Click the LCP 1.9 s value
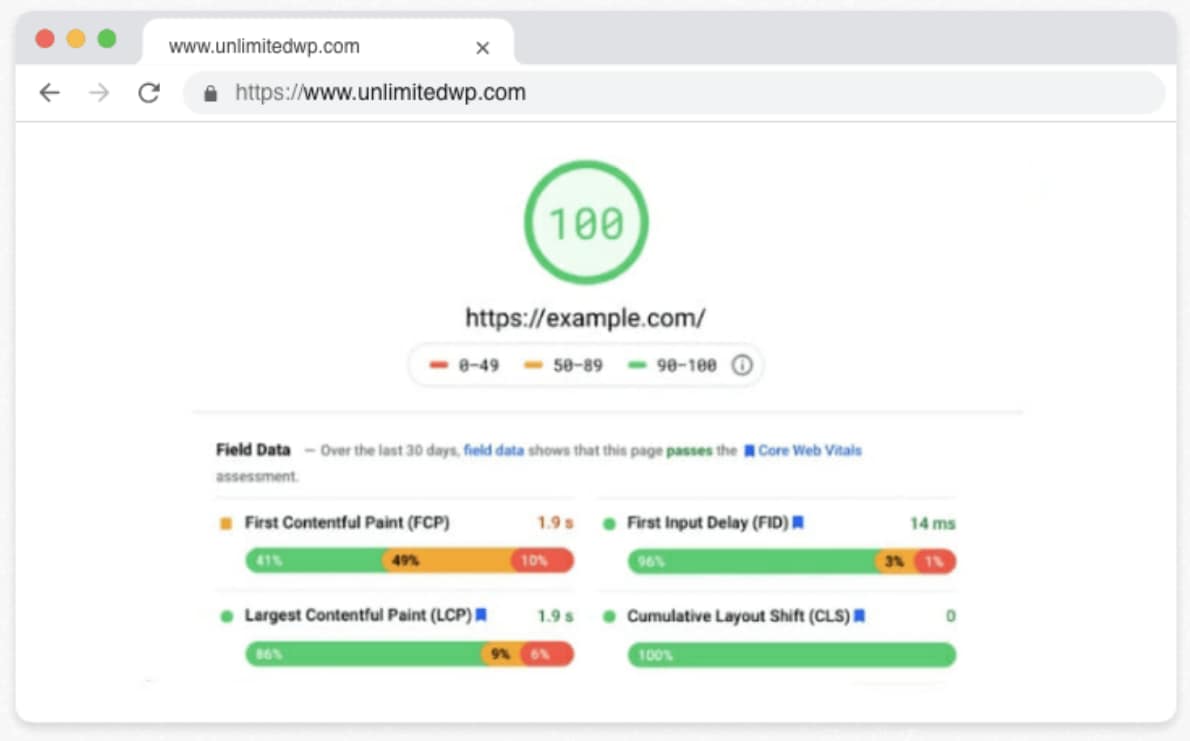Screen dimensions: 1190x741 pyautogui.click(x=556, y=615)
